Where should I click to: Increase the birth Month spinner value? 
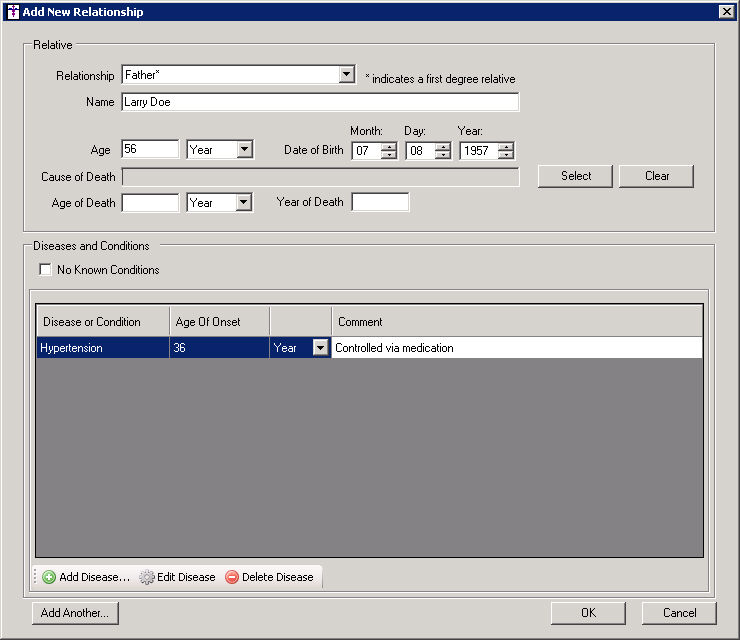click(389, 146)
